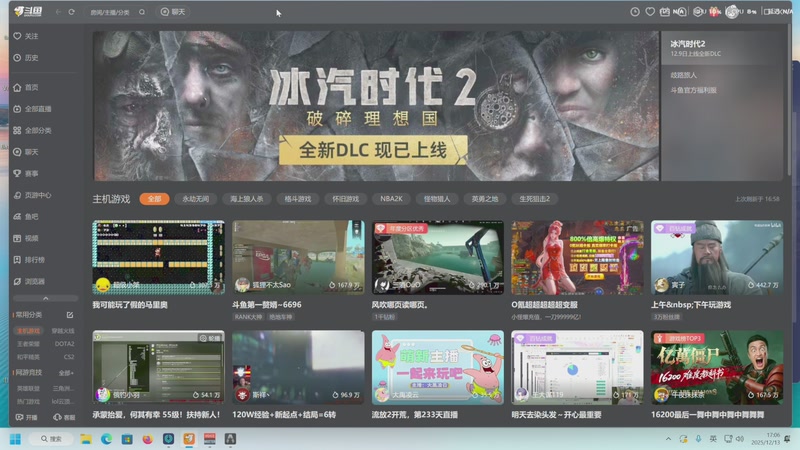
Task: Open the 16200最后一舞 stream
Action: [x=717, y=367]
